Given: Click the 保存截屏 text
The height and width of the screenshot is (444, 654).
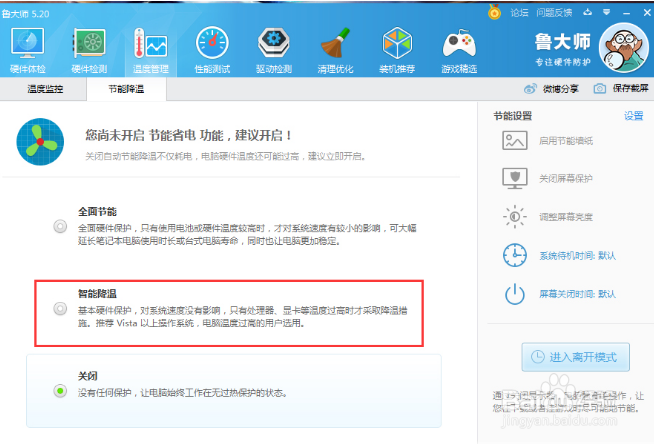Looking at the screenshot, I should 630,88.
